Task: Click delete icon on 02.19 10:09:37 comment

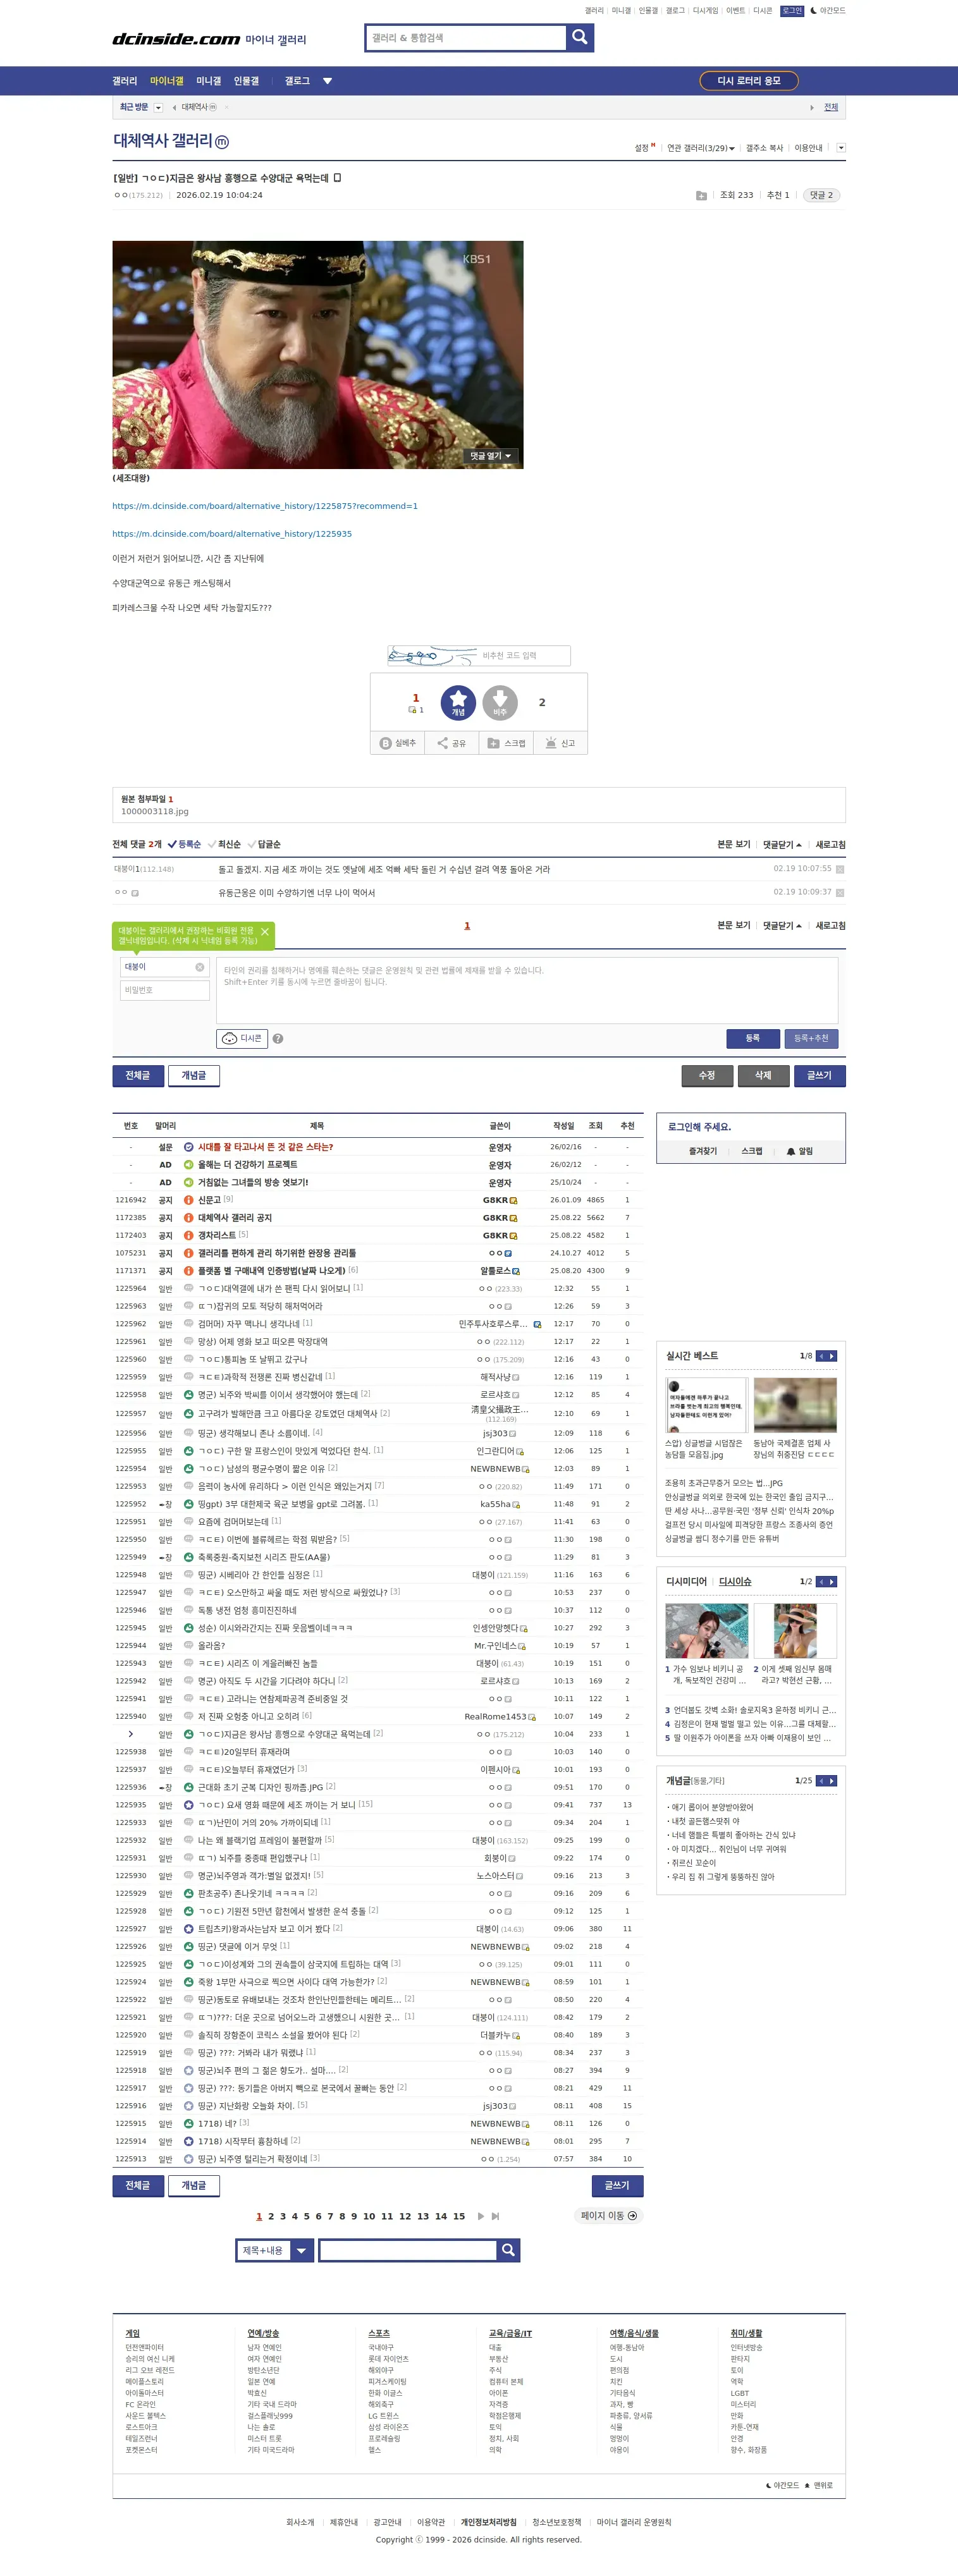Action: coord(840,892)
